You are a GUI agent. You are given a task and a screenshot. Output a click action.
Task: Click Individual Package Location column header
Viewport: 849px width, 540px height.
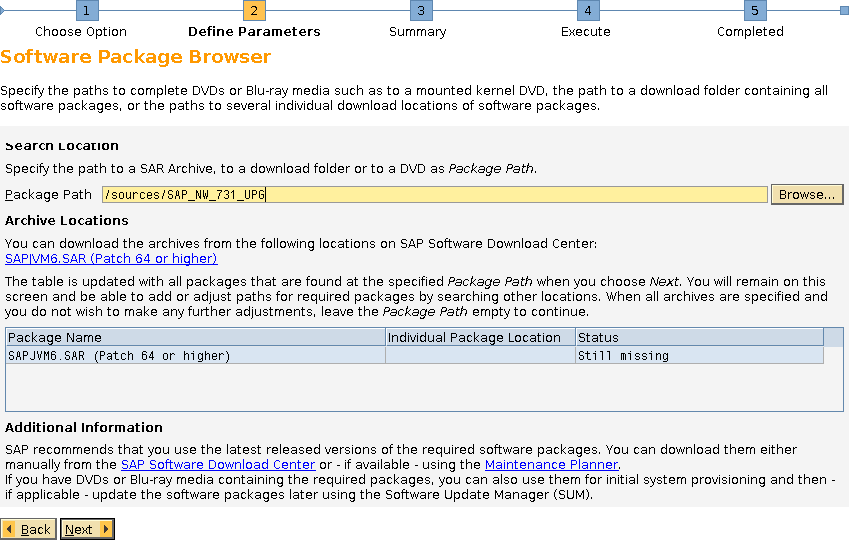coord(480,337)
